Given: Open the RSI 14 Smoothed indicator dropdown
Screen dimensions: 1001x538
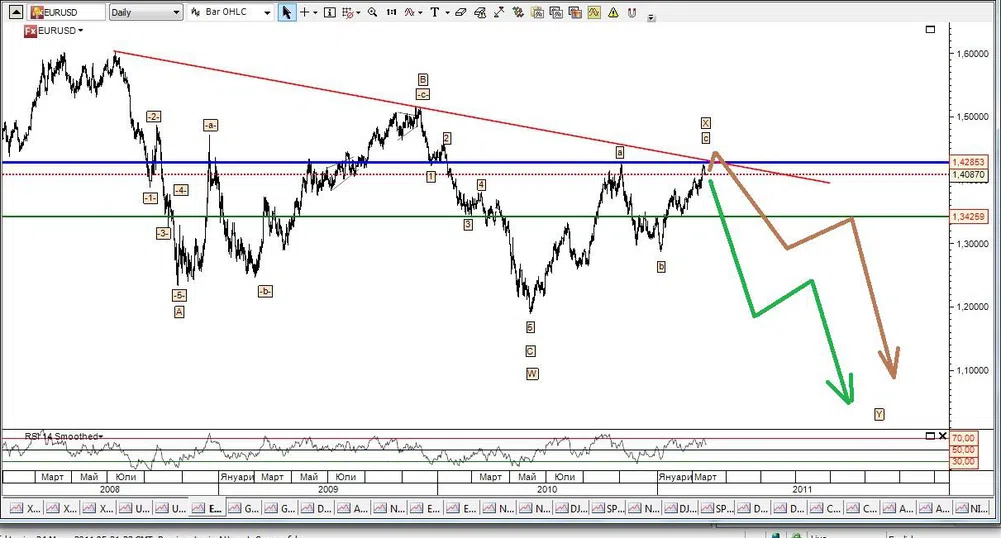Looking at the screenshot, I should tap(100, 437).
